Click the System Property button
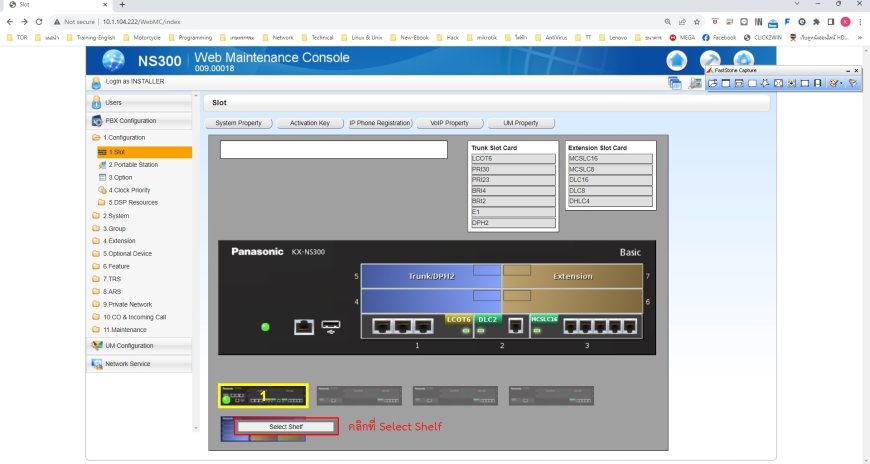 click(x=239, y=123)
